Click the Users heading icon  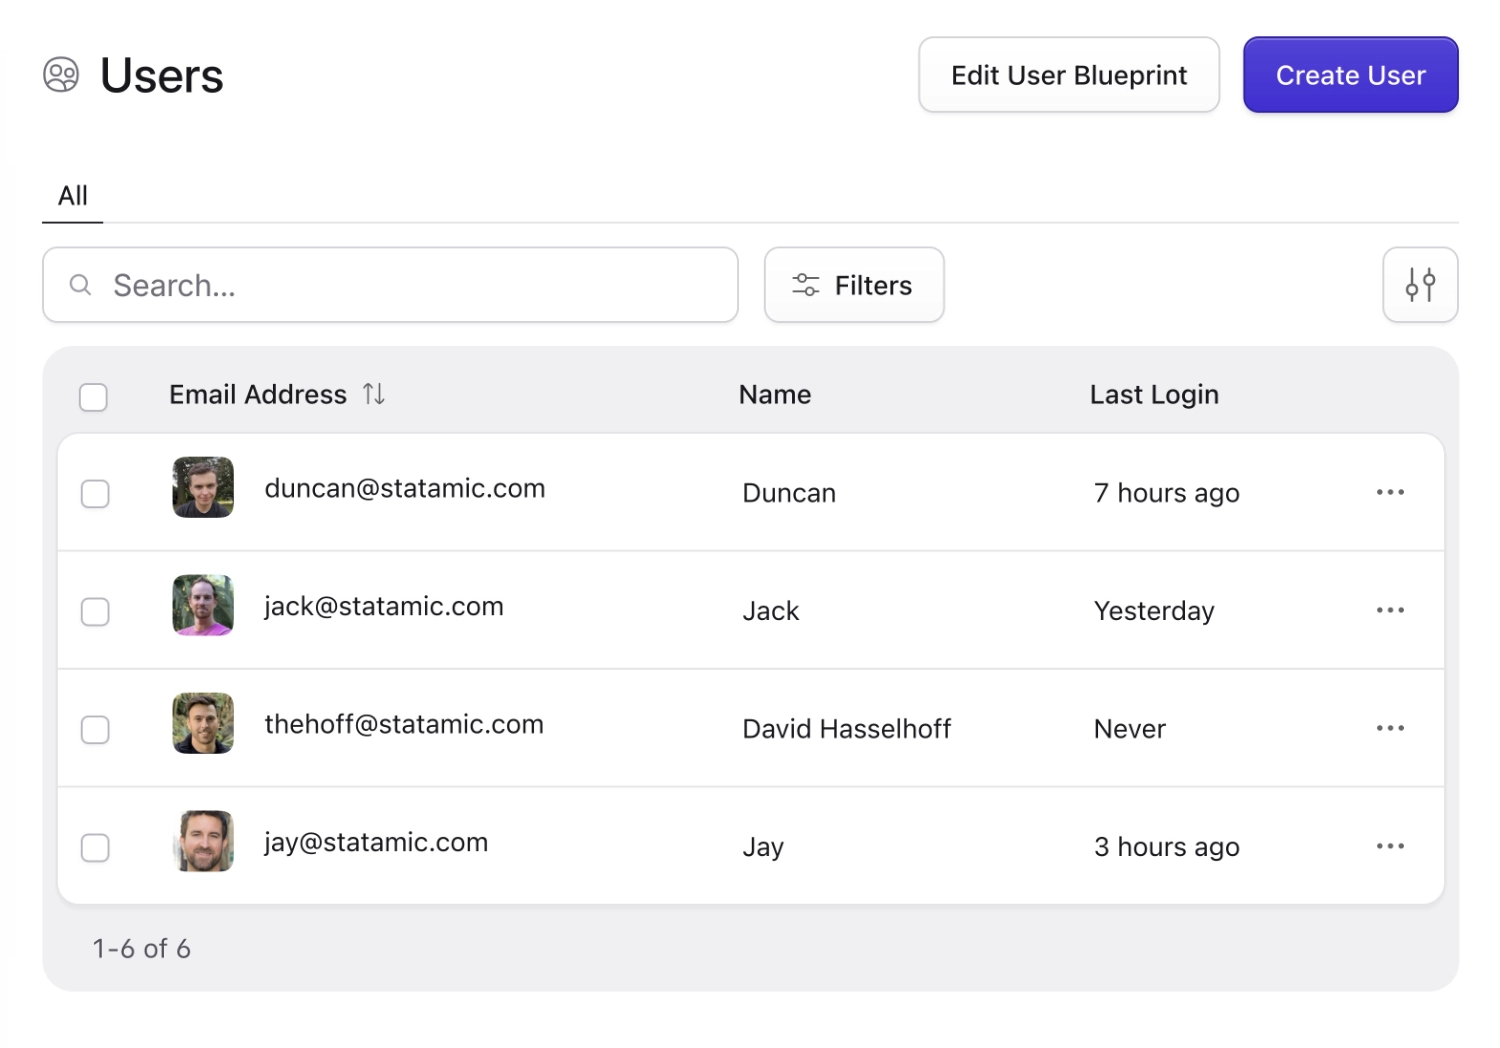pyautogui.click(x=61, y=74)
